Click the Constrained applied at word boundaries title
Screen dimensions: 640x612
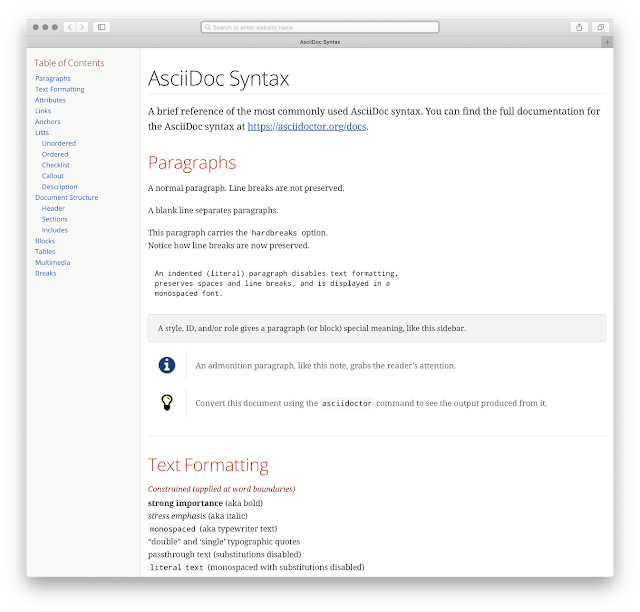pos(221,489)
